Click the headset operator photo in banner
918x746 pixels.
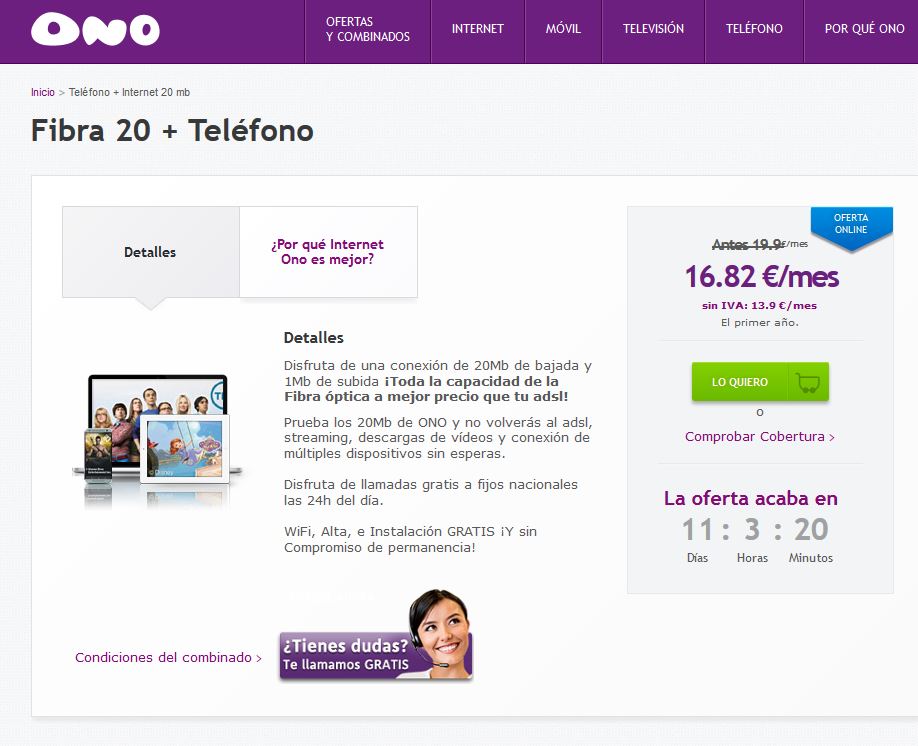(440, 631)
